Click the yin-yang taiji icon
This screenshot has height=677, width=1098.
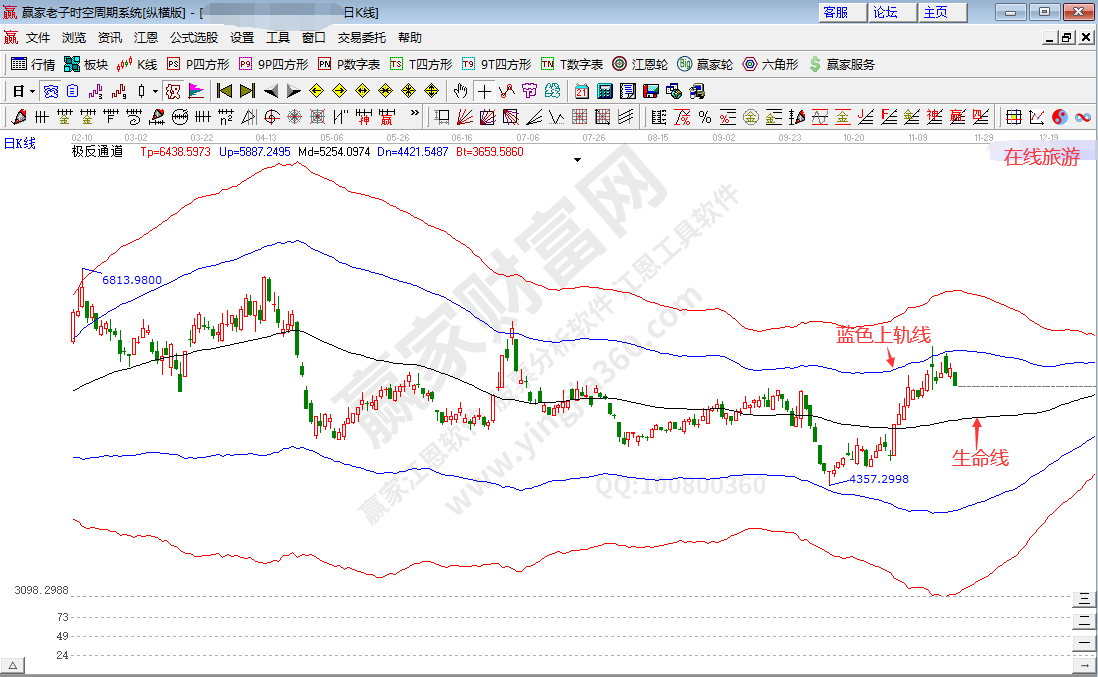(1060, 117)
